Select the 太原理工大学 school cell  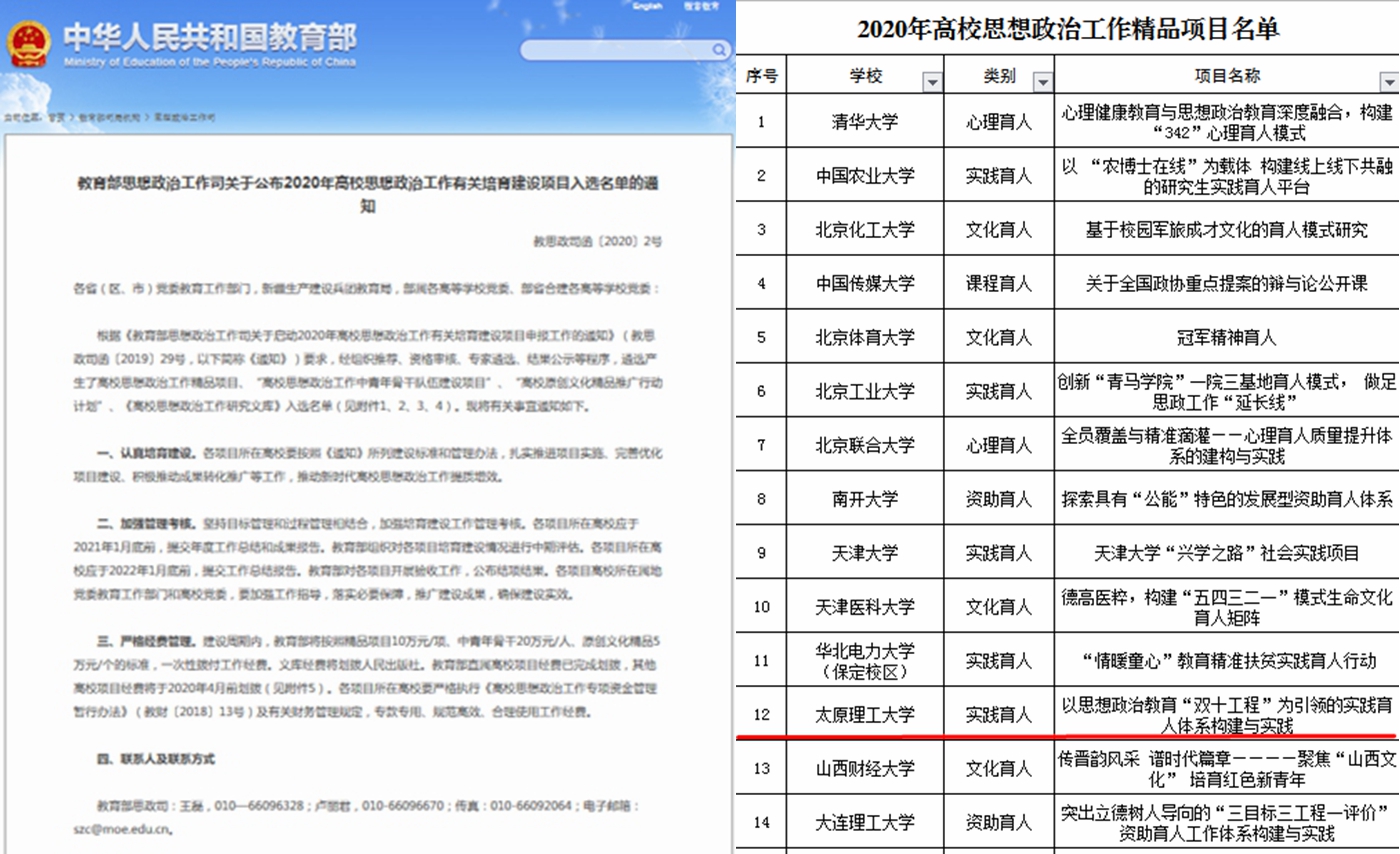(x=864, y=714)
